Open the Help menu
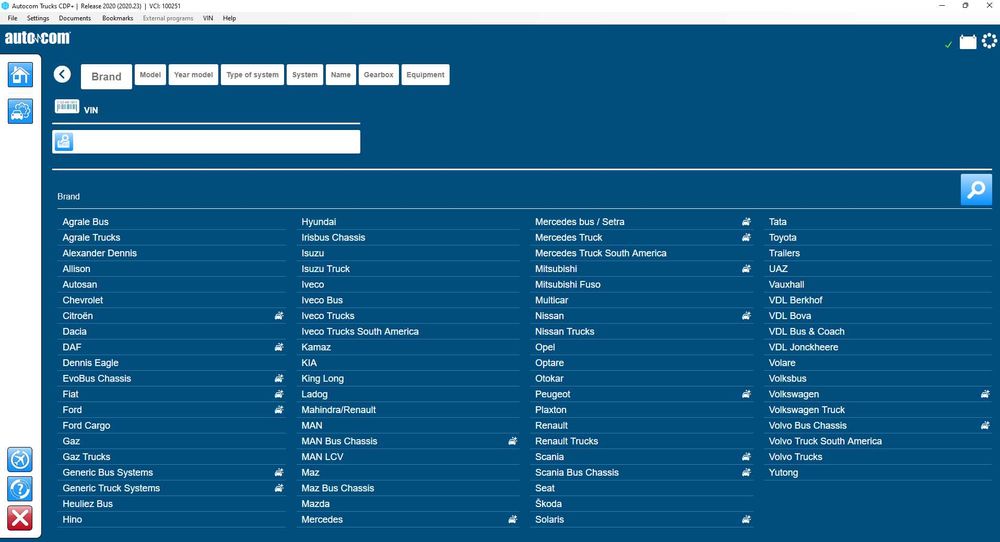The height and width of the screenshot is (542, 1000). point(229,18)
